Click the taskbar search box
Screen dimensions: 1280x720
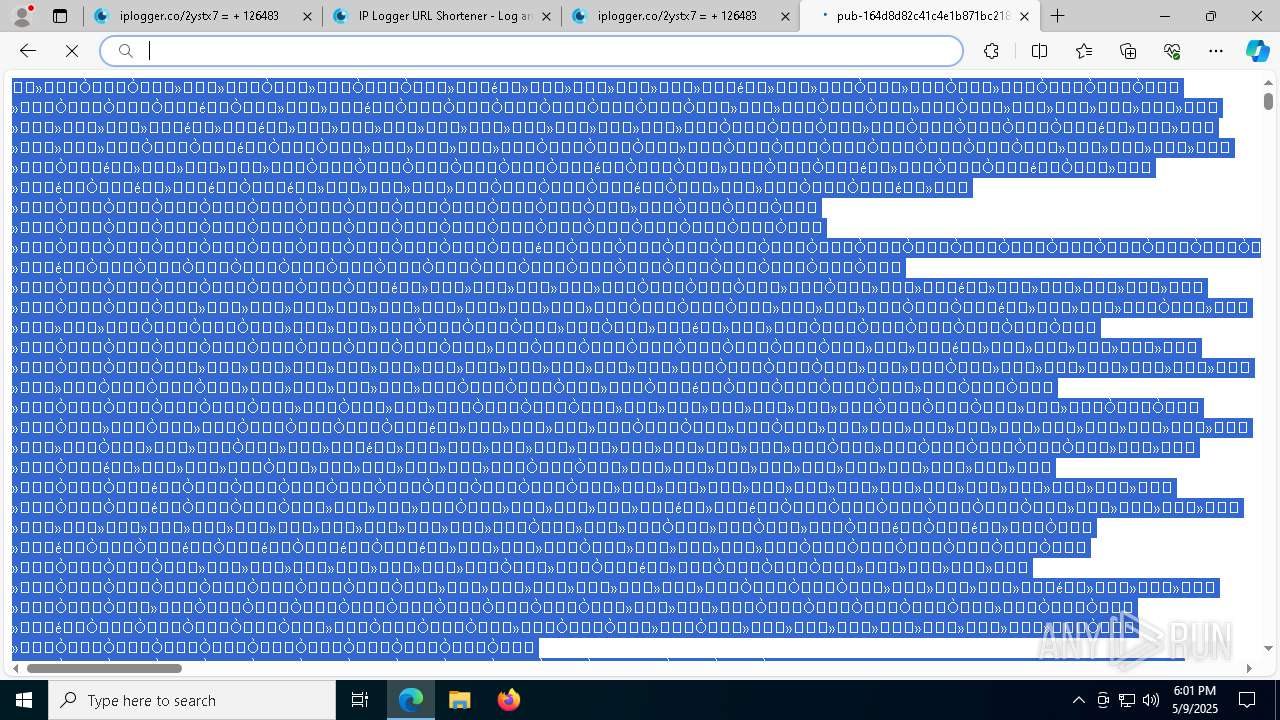(192, 700)
